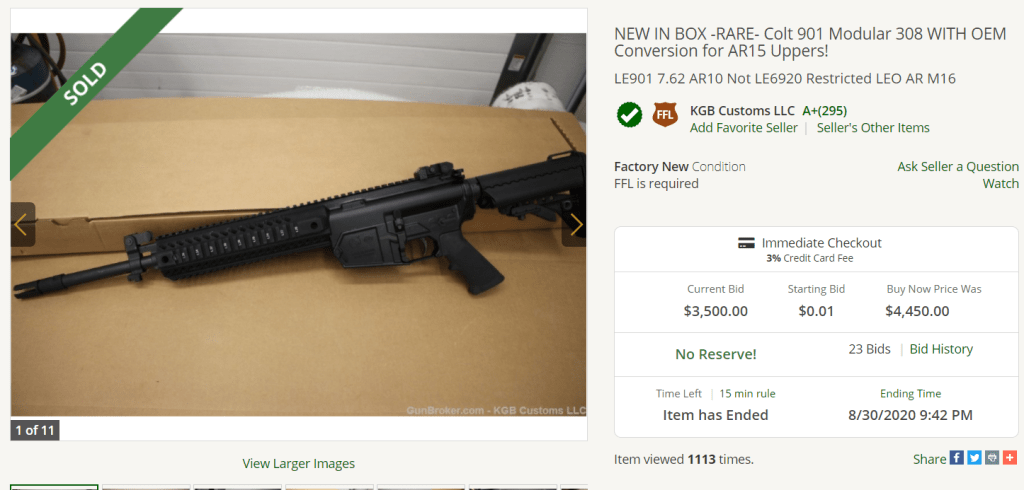Open more share options plus icon
Image resolution: width=1024 pixels, height=490 pixels.
click(1010, 459)
